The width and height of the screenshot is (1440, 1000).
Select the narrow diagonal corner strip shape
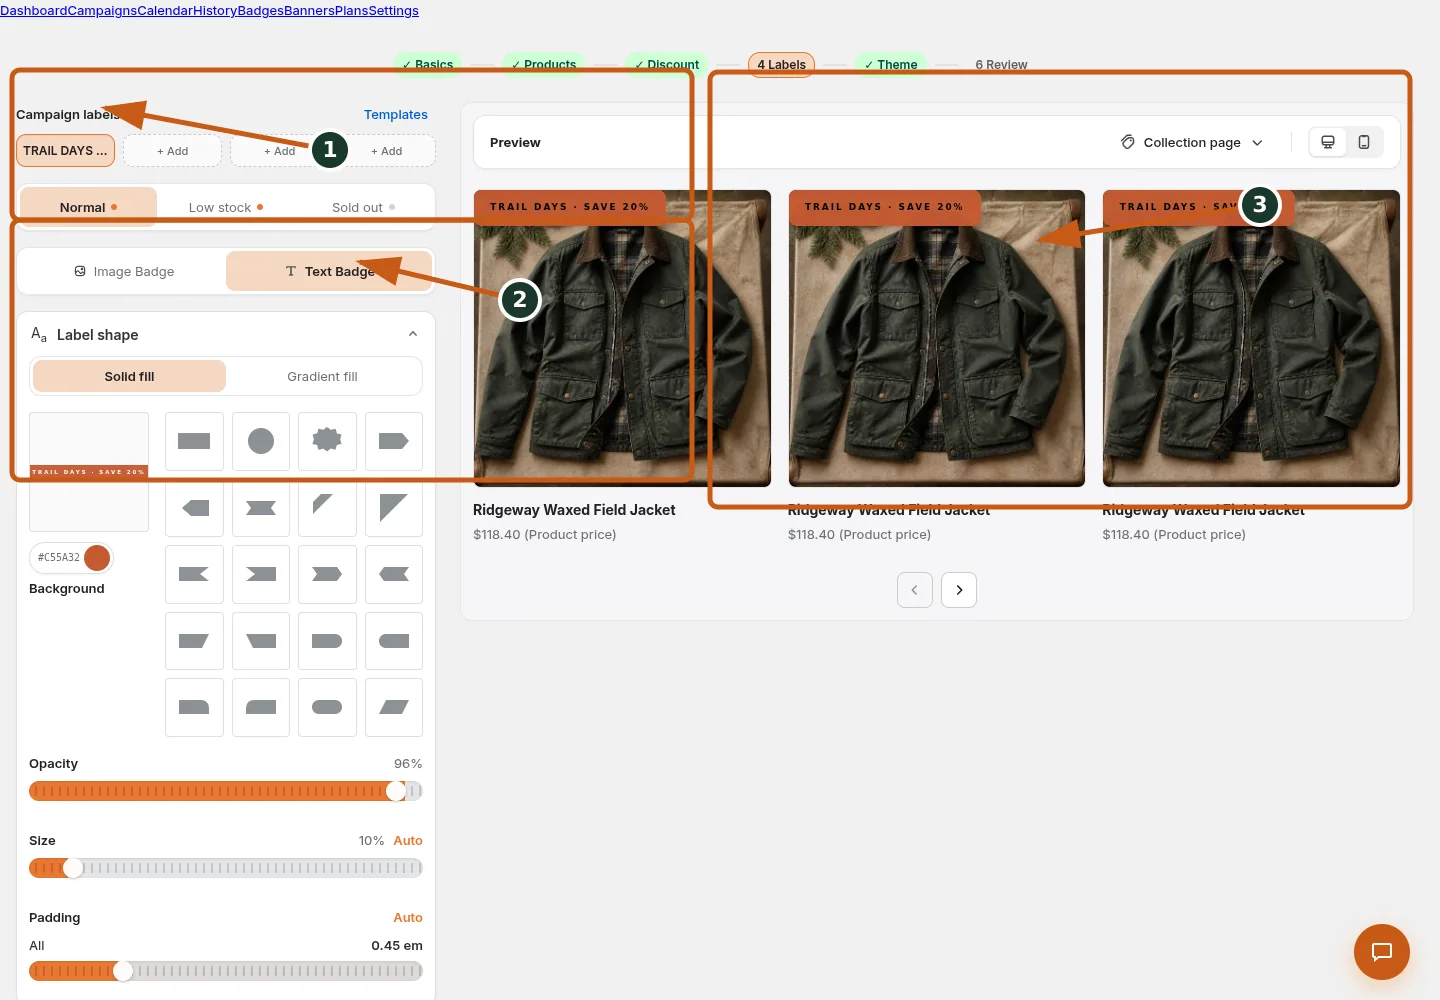pyautogui.click(x=327, y=508)
